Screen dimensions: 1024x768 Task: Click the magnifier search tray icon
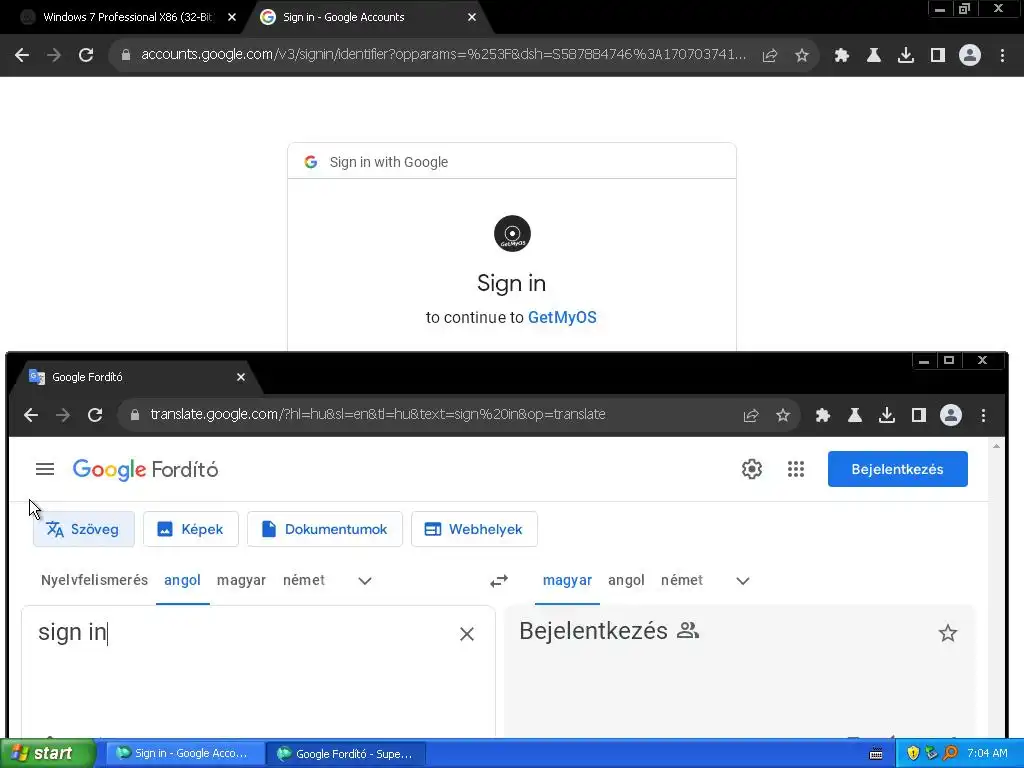click(950, 753)
